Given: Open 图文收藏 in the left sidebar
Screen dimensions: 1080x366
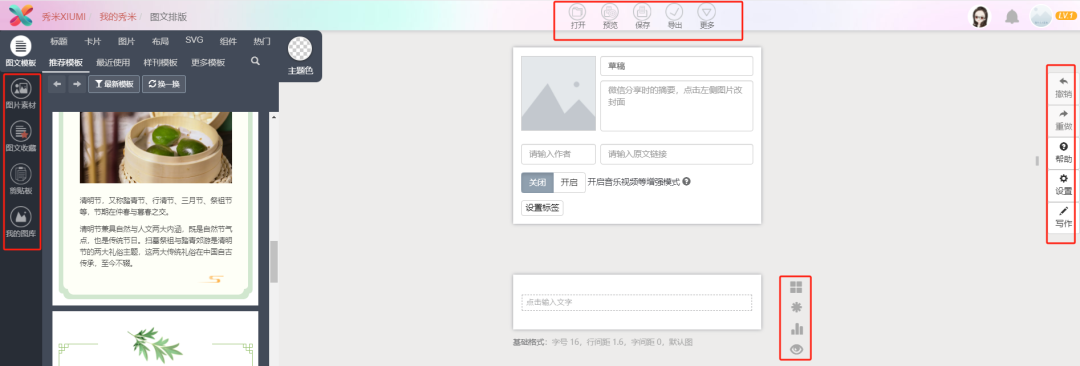Looking at the screenshot, I should click(x=21, y=136).
